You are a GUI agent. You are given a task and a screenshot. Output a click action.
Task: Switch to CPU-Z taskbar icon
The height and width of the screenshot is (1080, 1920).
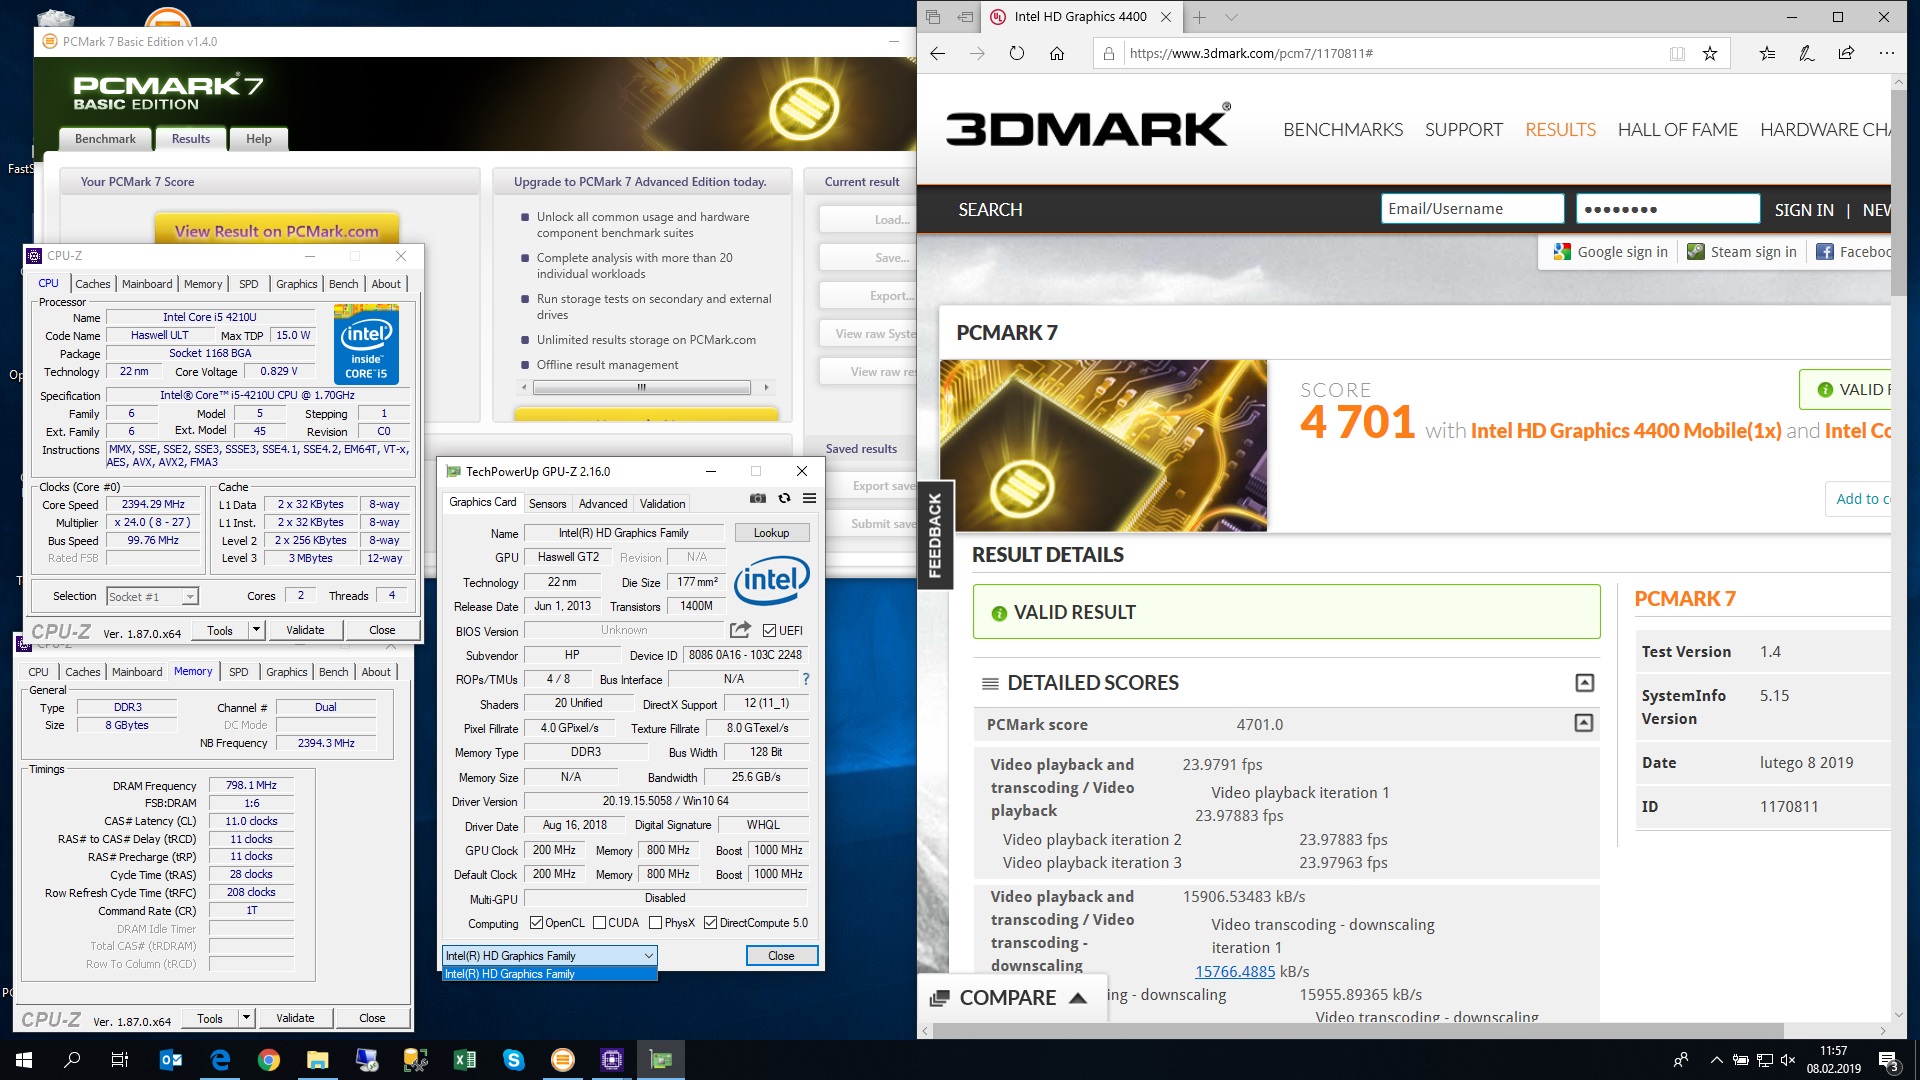coord(612,1060)
